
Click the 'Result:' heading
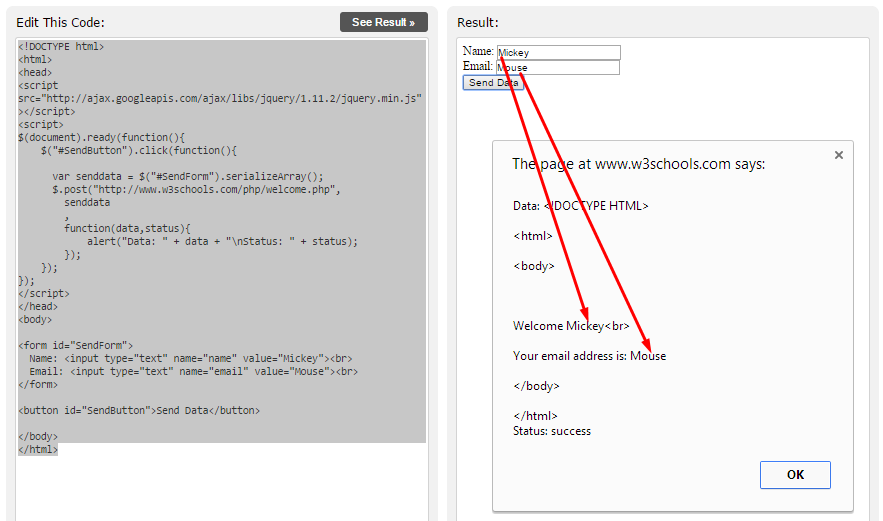click(478, 23)
